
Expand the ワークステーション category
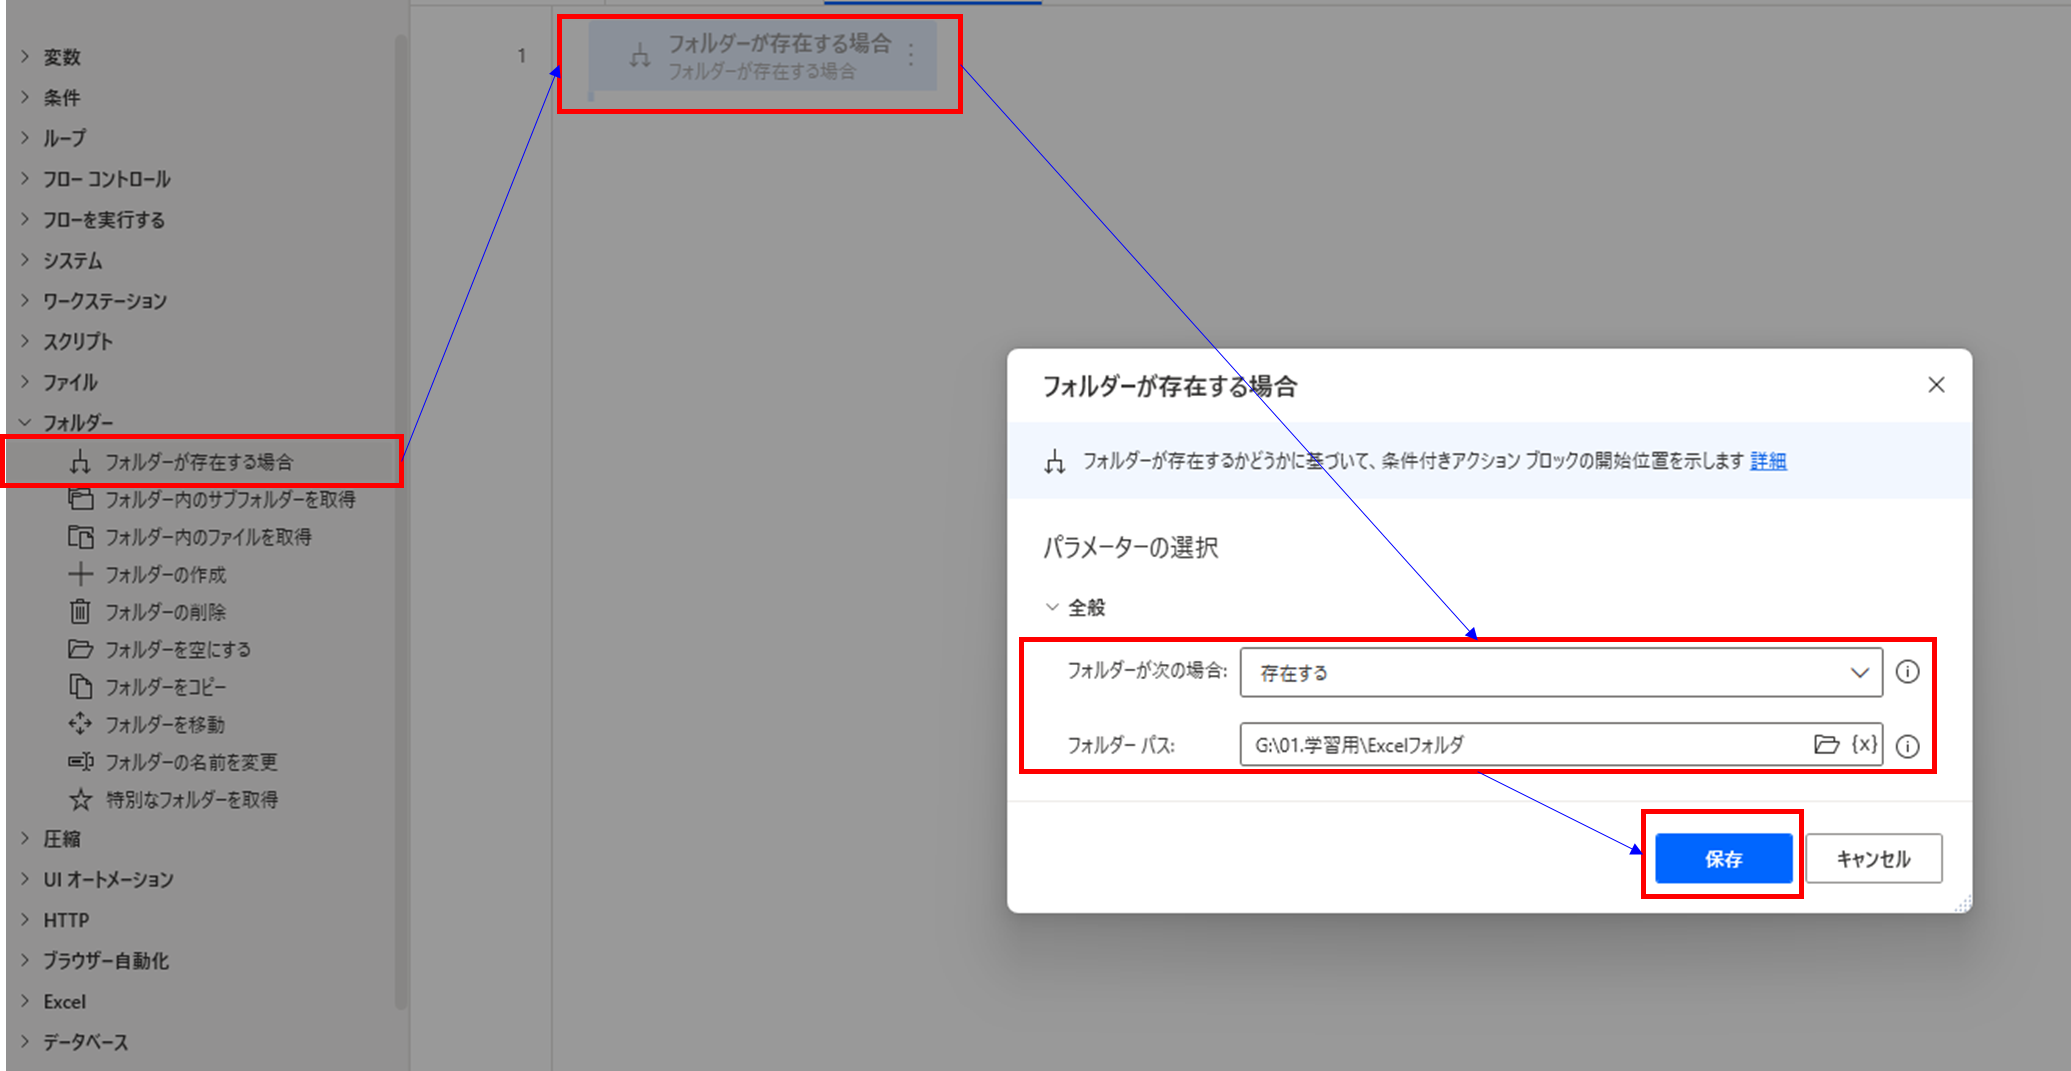(x=25, y=300)
